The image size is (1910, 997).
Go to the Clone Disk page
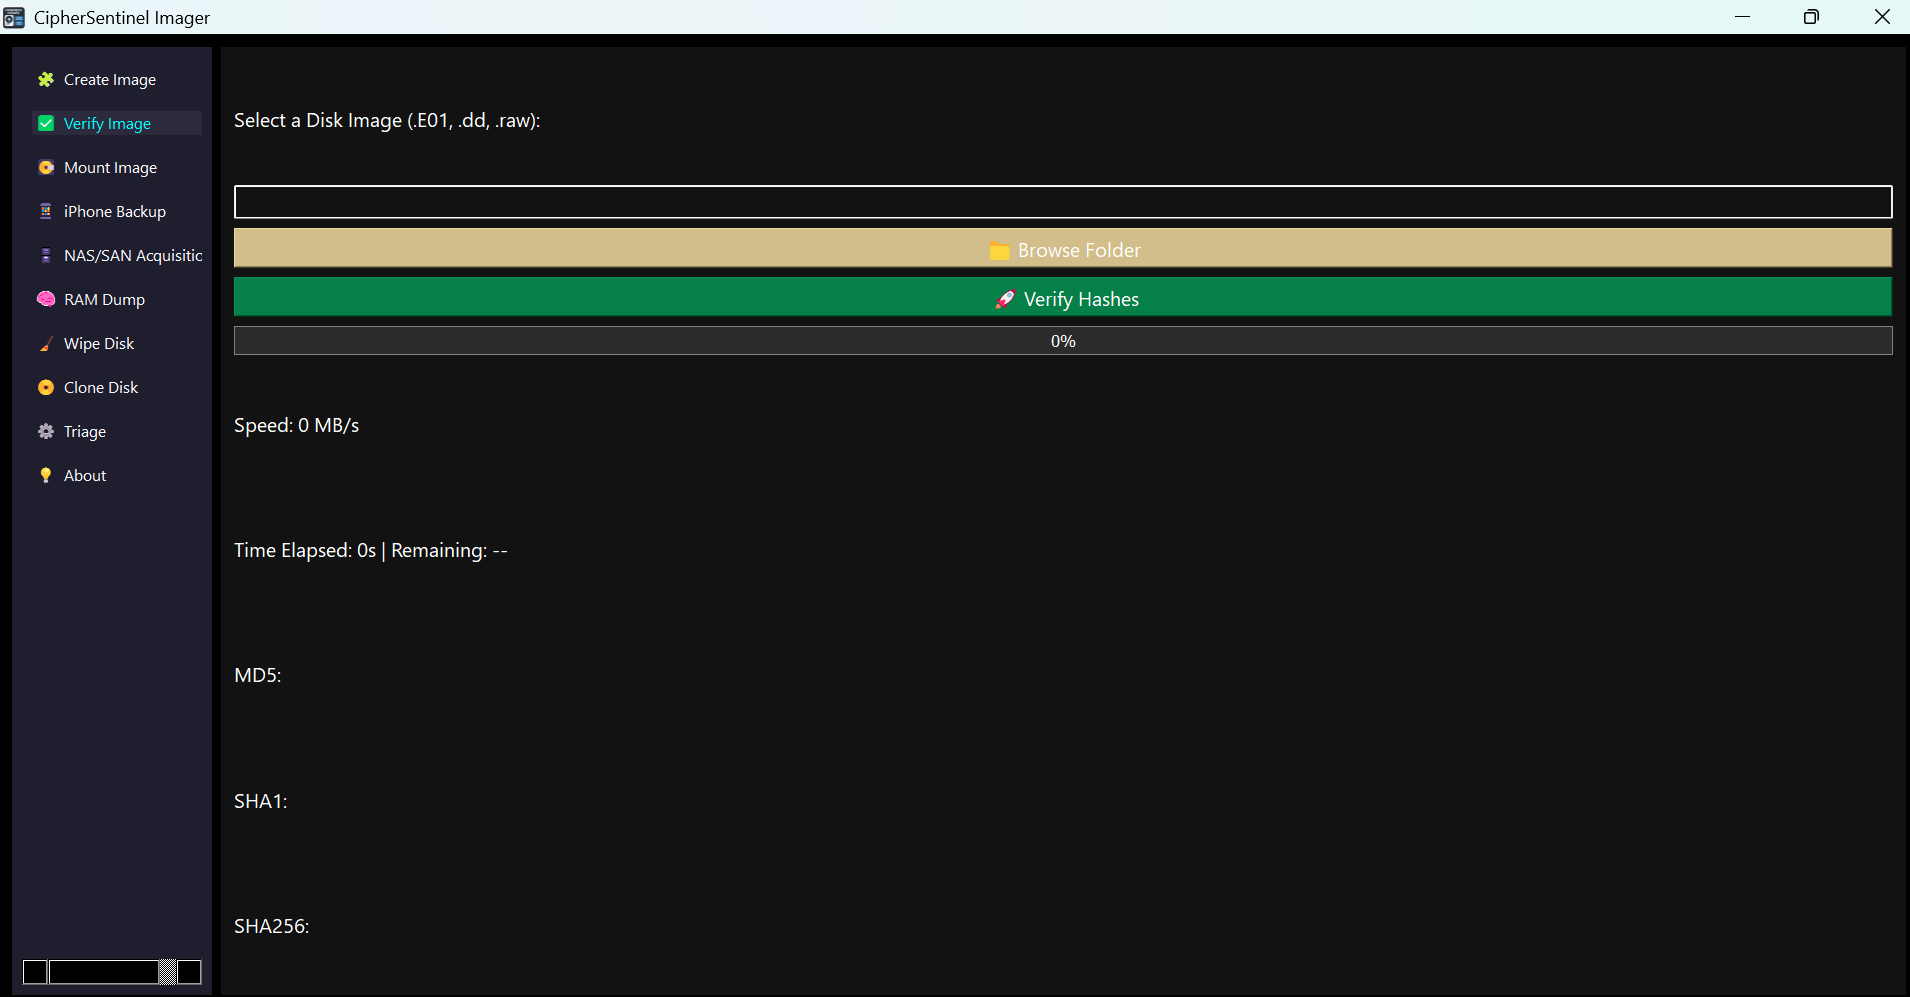117,387
